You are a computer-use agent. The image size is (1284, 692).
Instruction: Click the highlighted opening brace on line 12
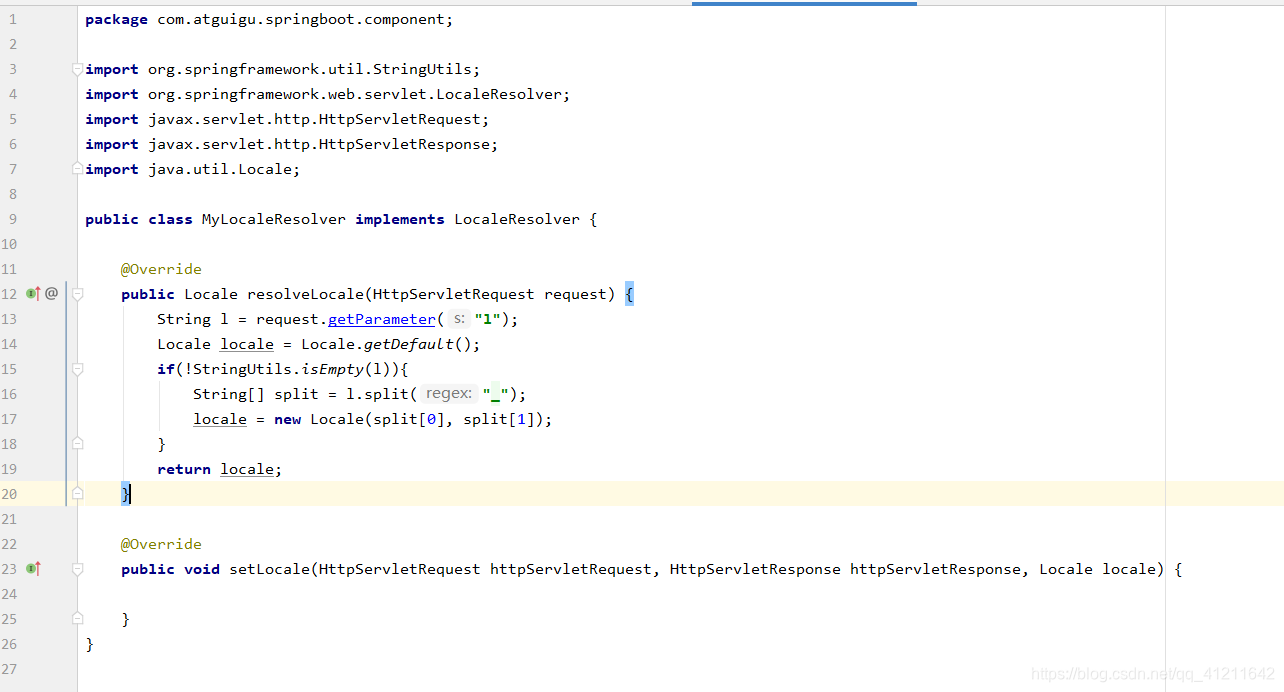pyautogui.click(x=630, y=294)
